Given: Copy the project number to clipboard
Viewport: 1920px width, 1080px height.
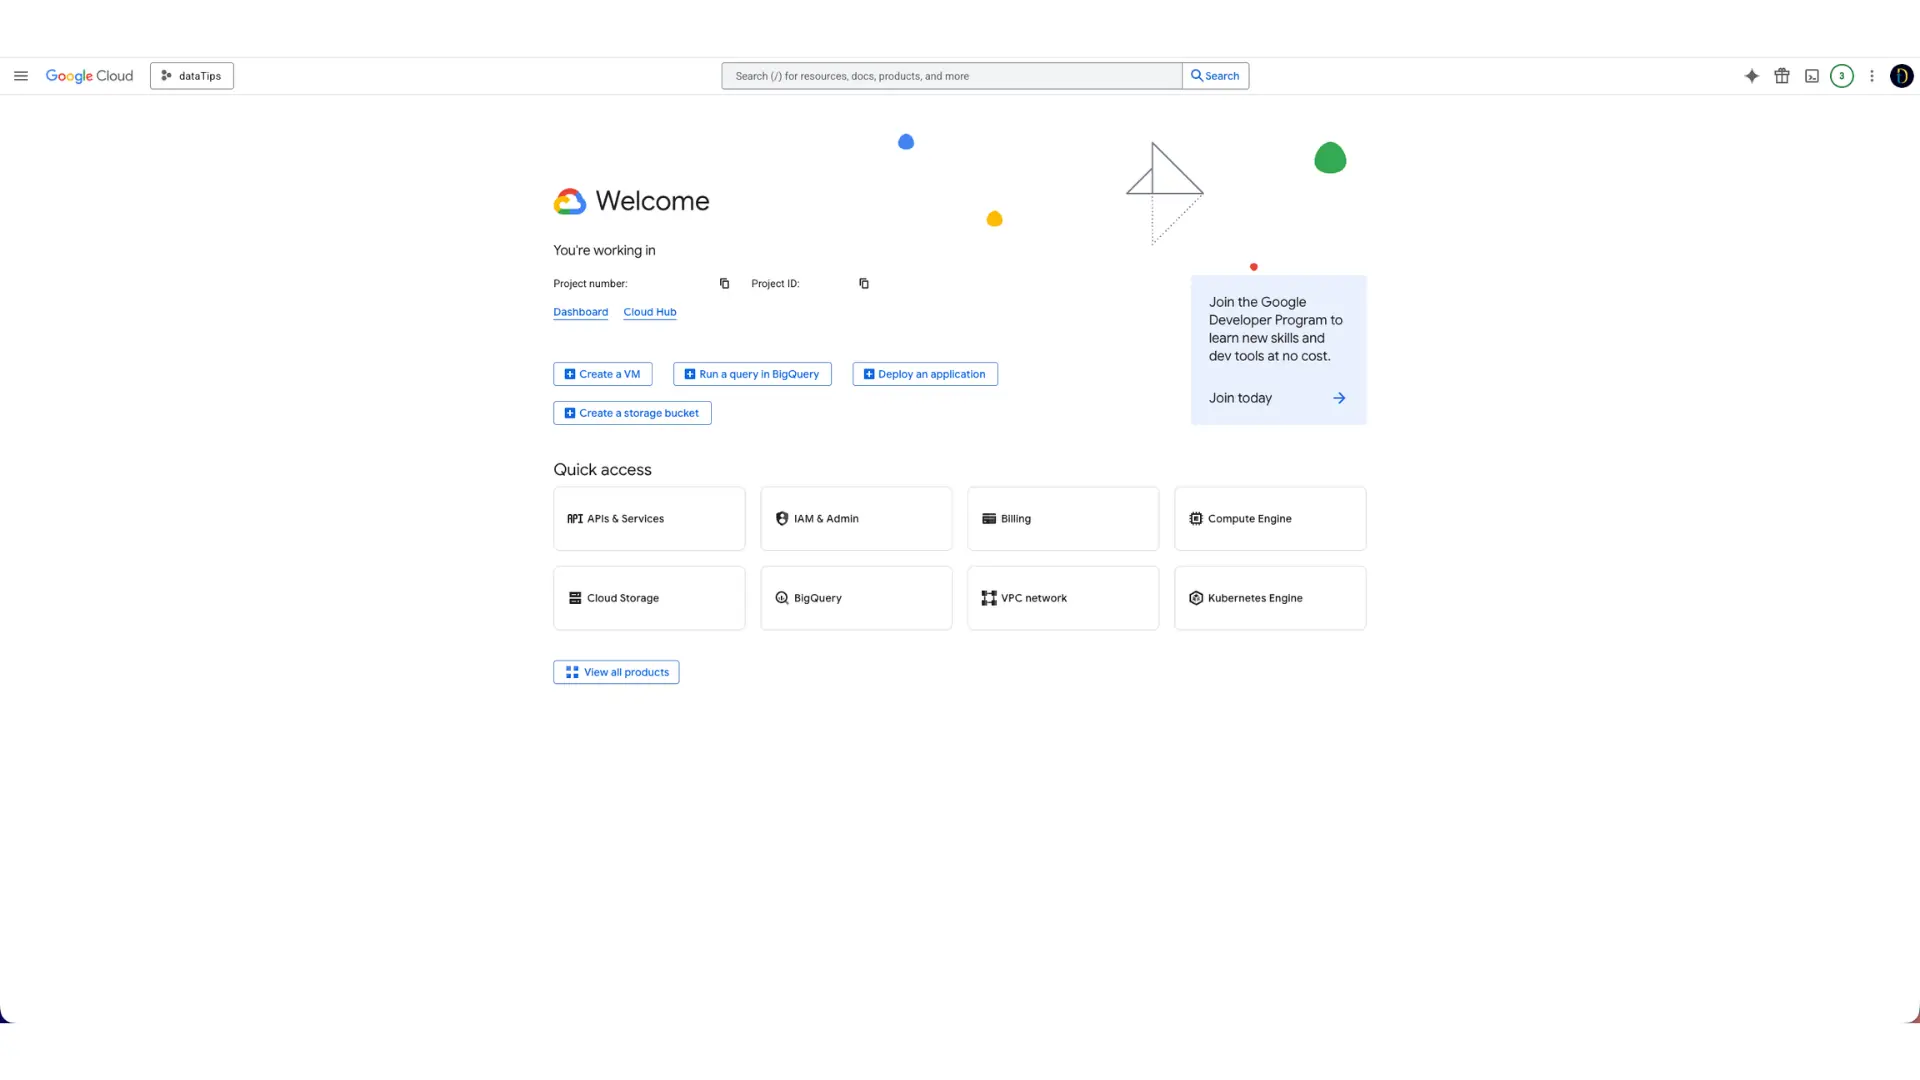Looking at the screenshot, I should 724,284.
